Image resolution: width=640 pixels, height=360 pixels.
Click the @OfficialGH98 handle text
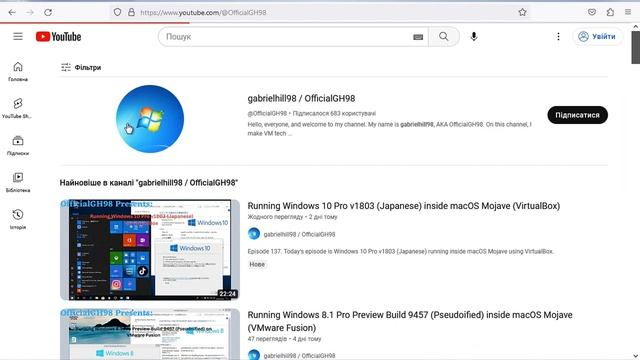coord(267,113)
